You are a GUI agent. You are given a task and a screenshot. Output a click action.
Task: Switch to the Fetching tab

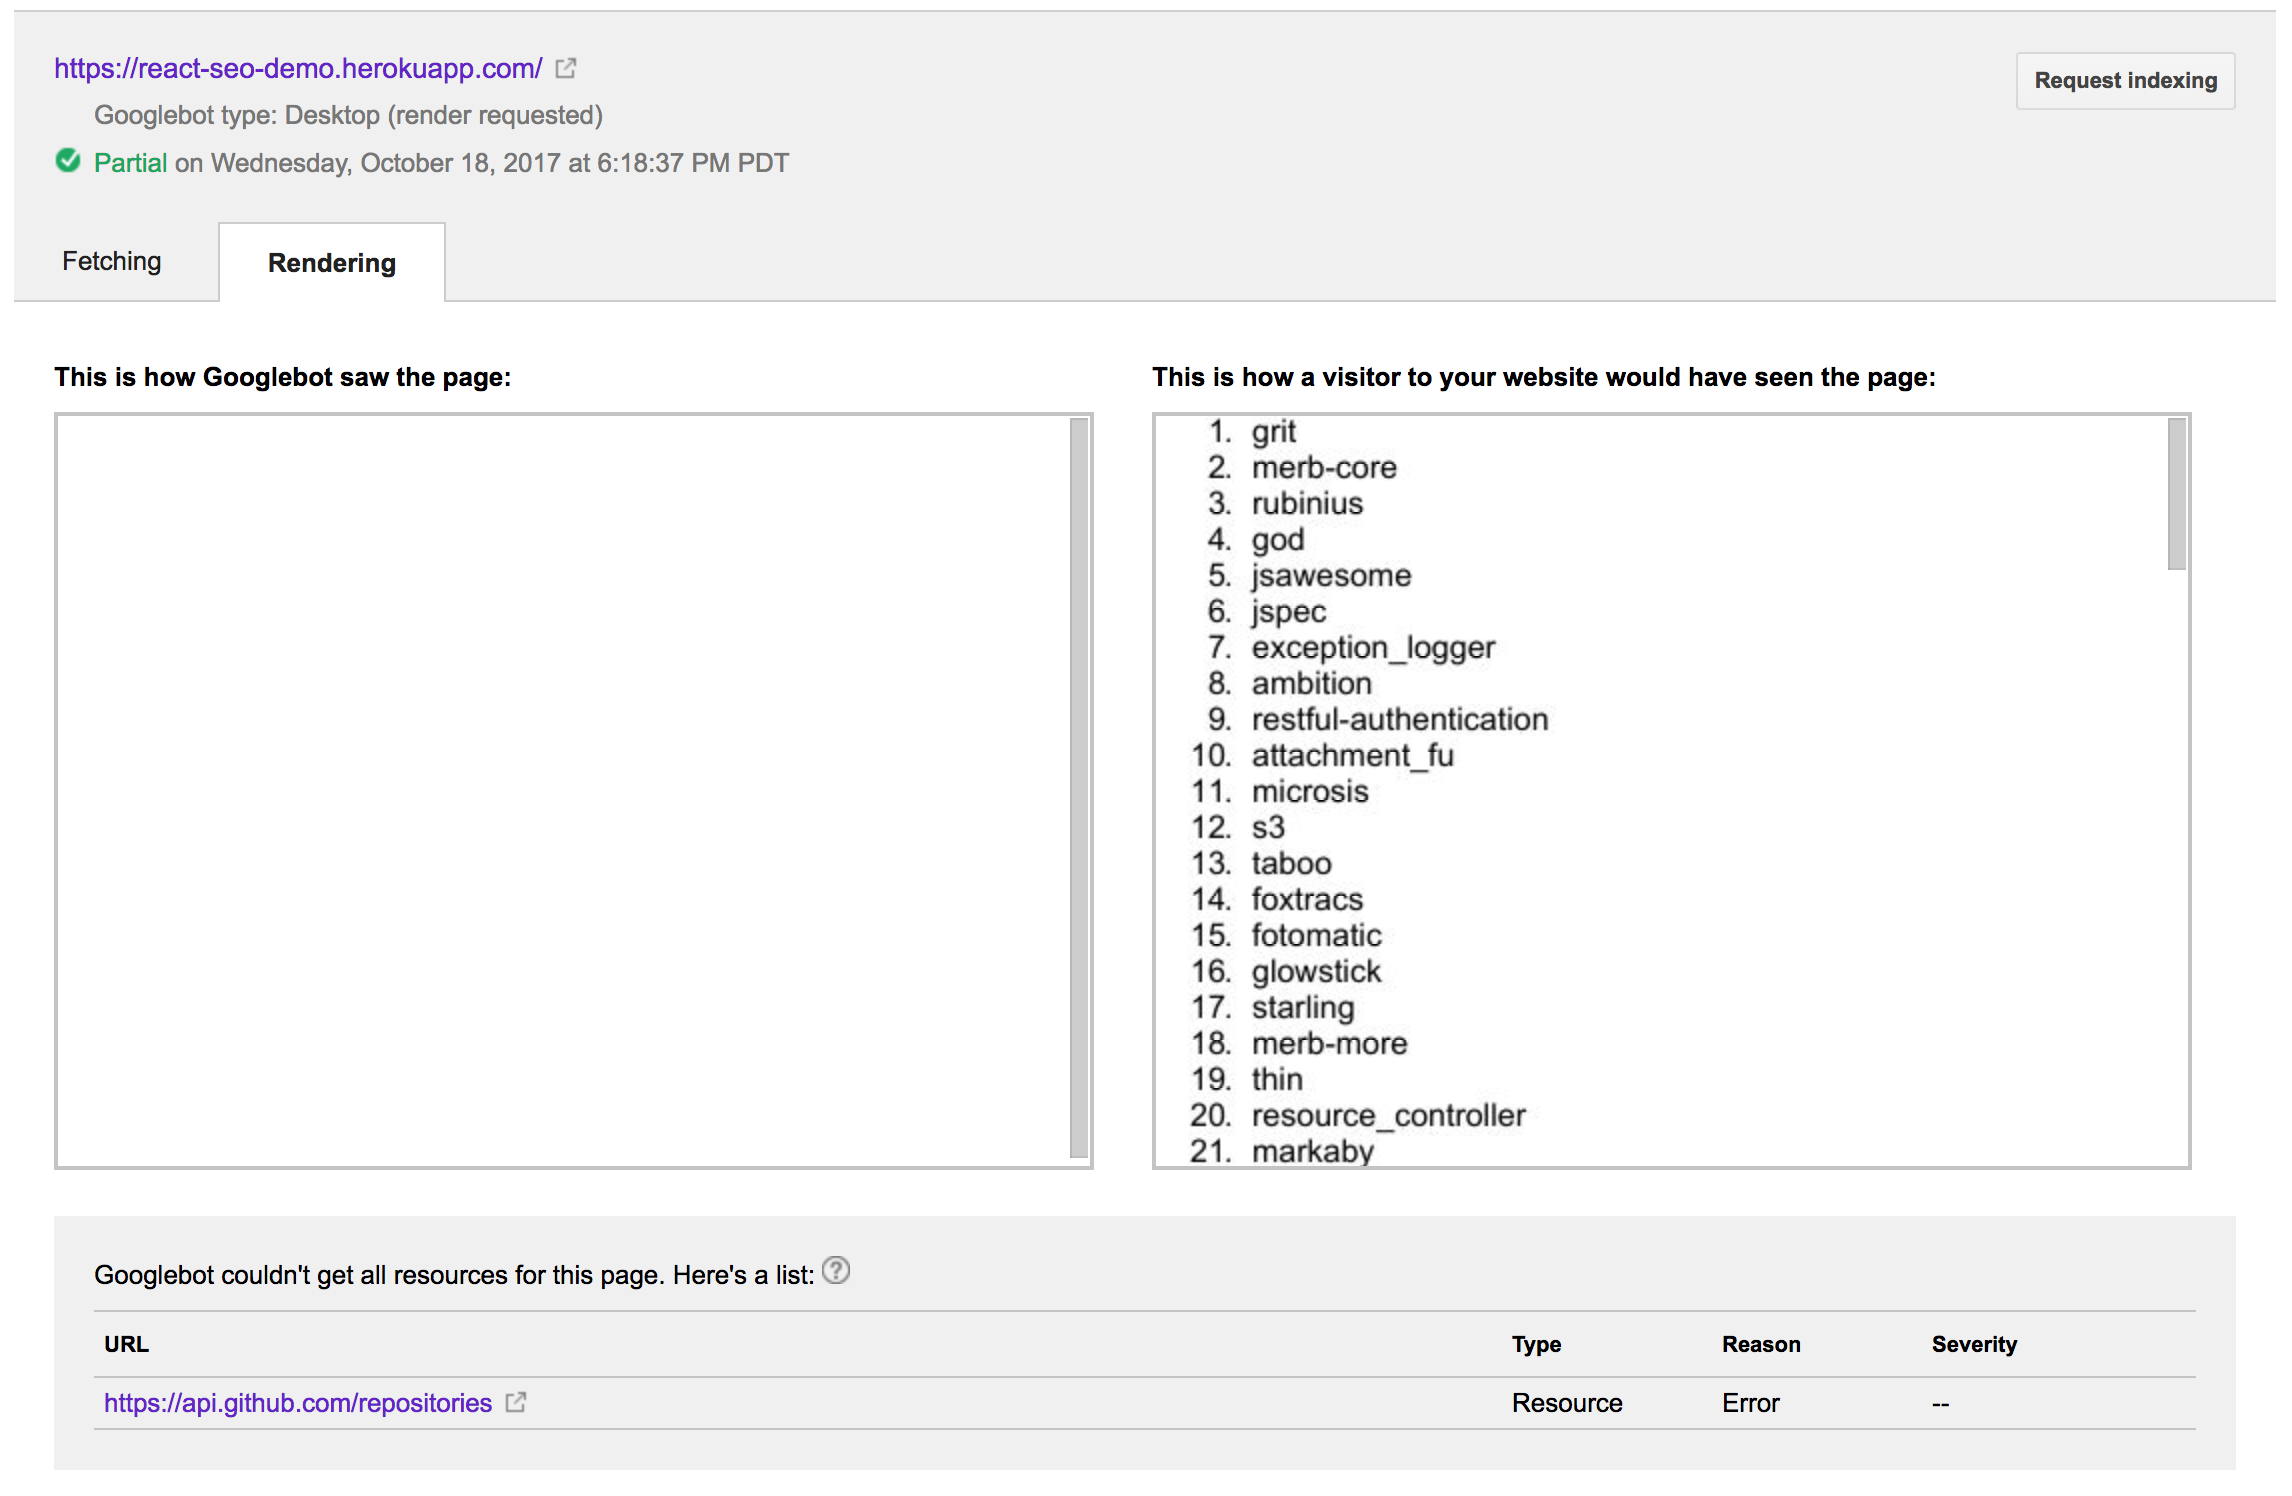(x=111, y=261)
